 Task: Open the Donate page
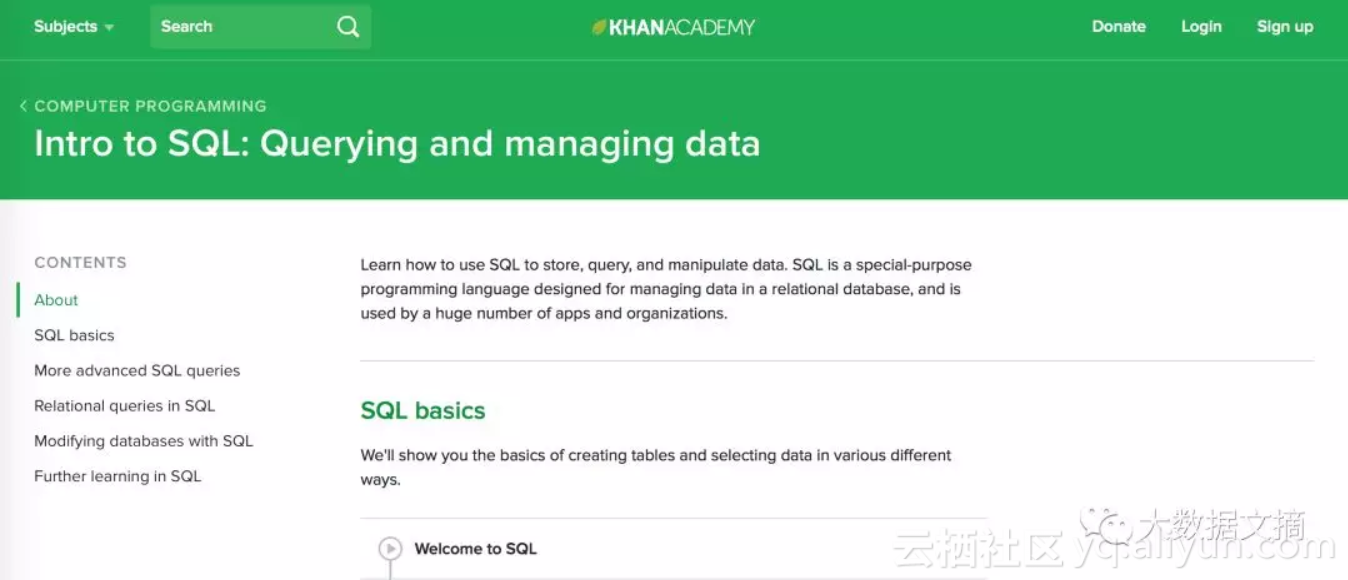coord(1118,27)
